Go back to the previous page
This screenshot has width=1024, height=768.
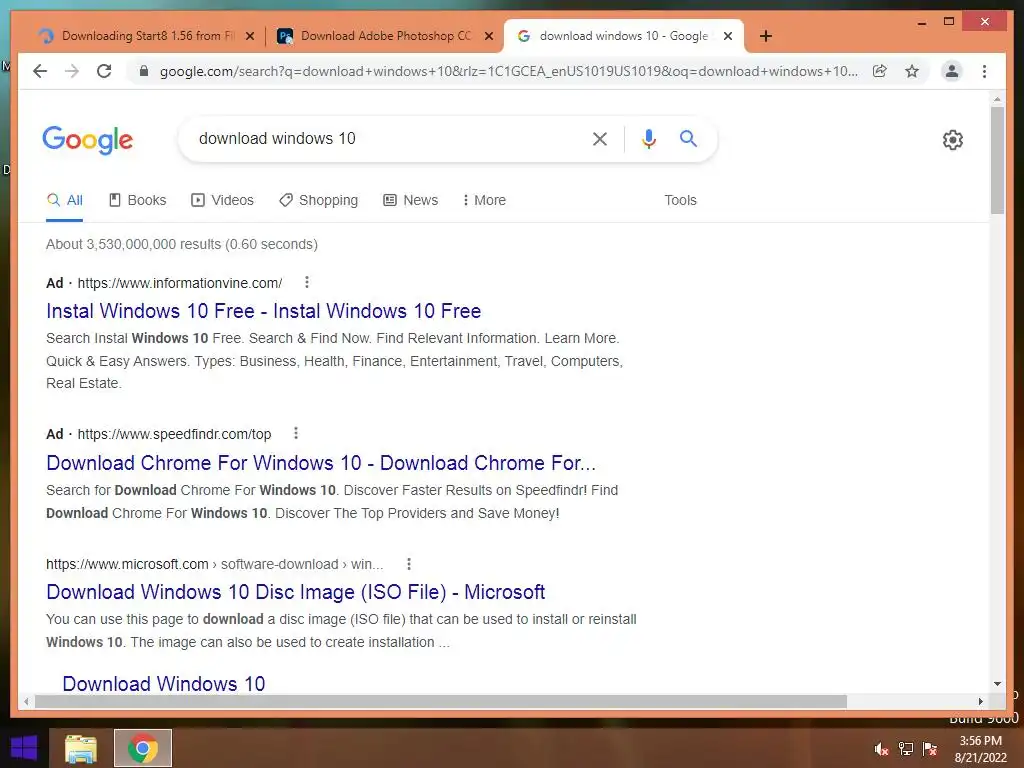[x=40, y=71]
